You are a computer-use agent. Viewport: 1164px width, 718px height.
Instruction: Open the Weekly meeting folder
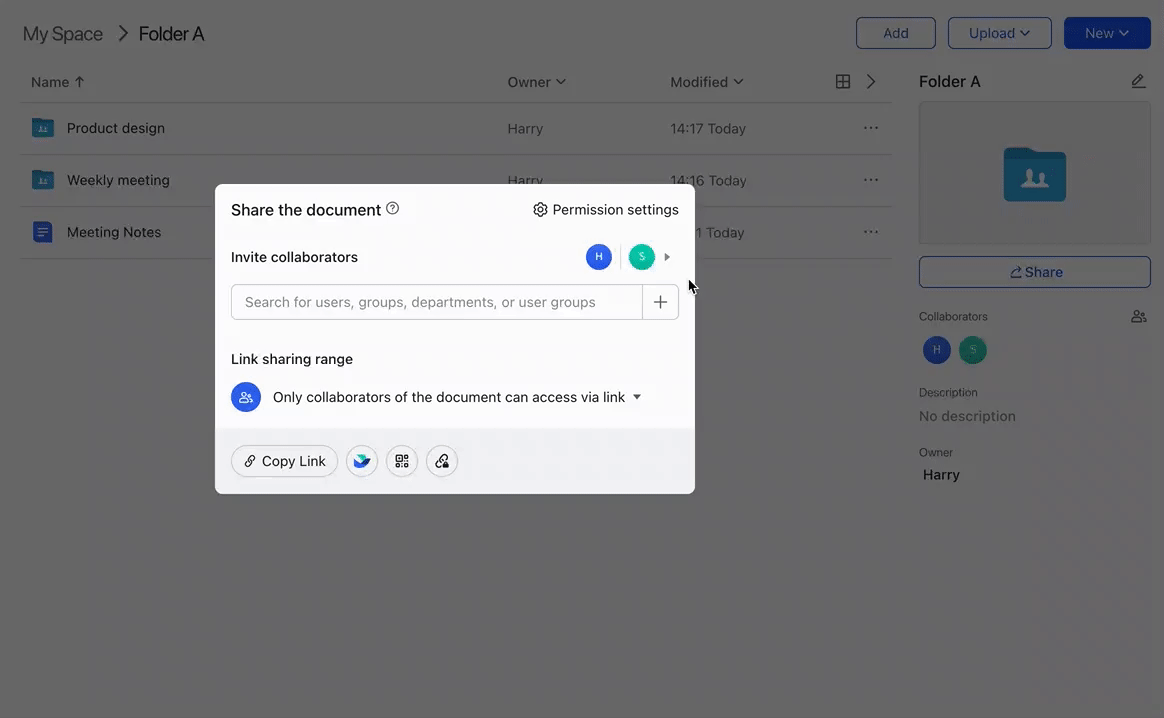tap(118, 180)
